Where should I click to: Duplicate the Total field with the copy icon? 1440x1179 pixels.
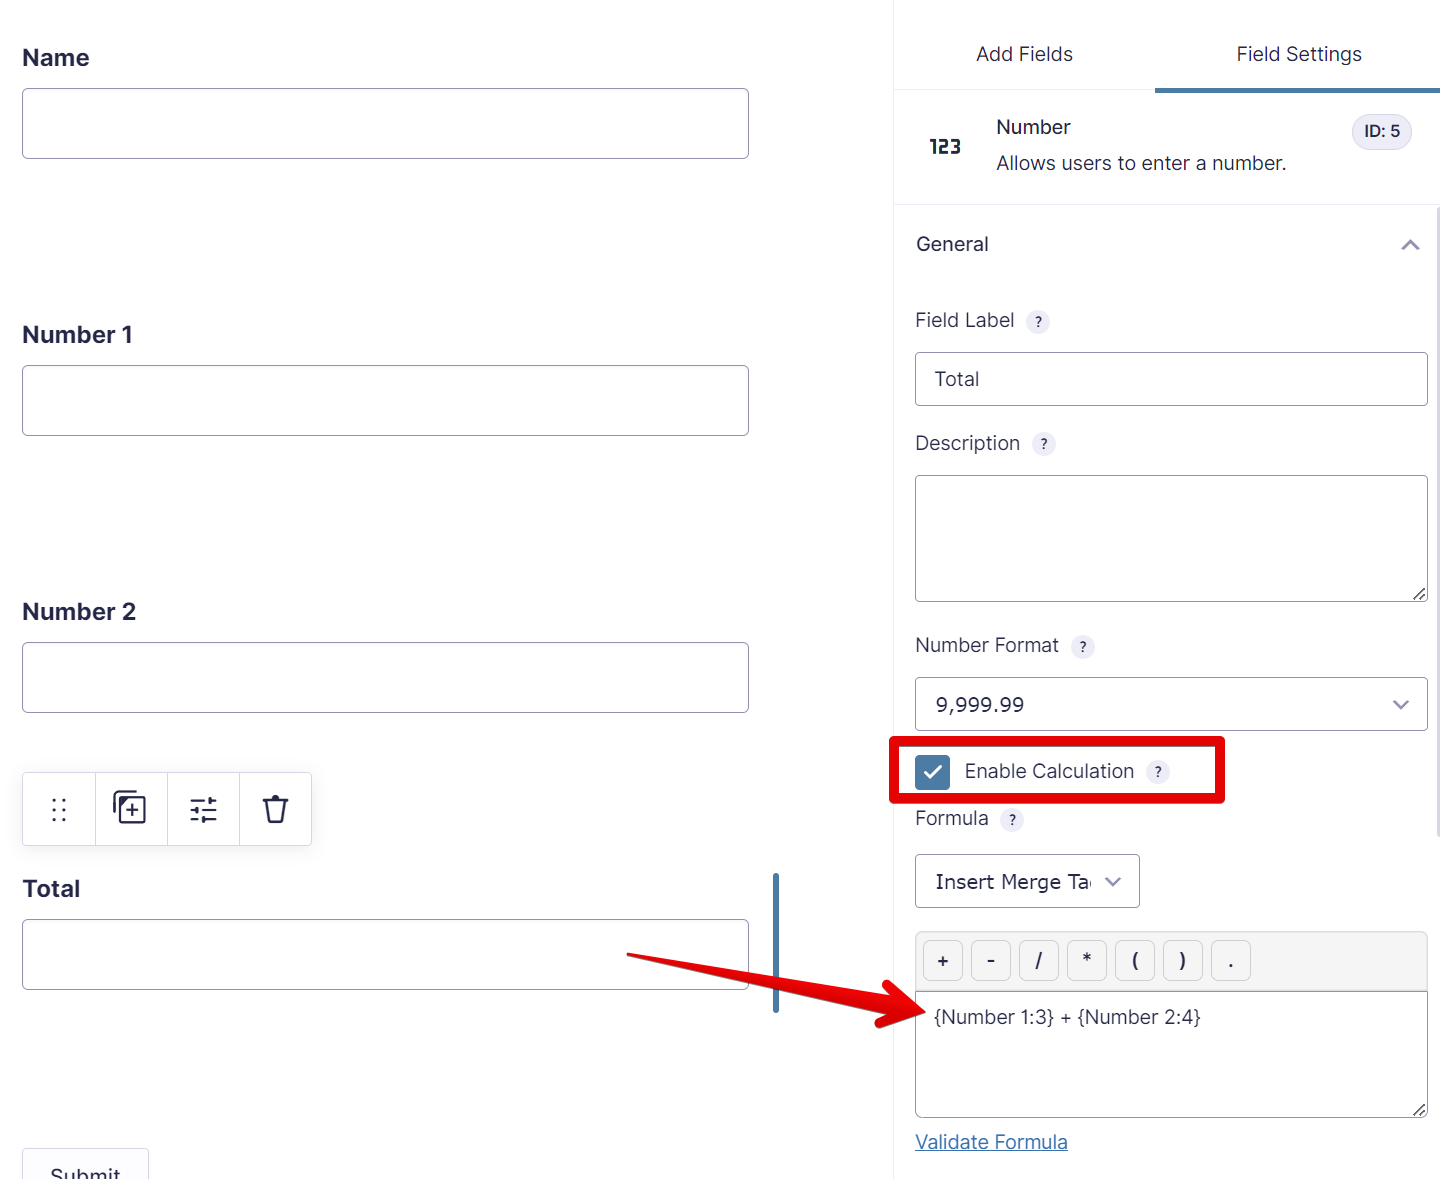[x=131, y=809]
